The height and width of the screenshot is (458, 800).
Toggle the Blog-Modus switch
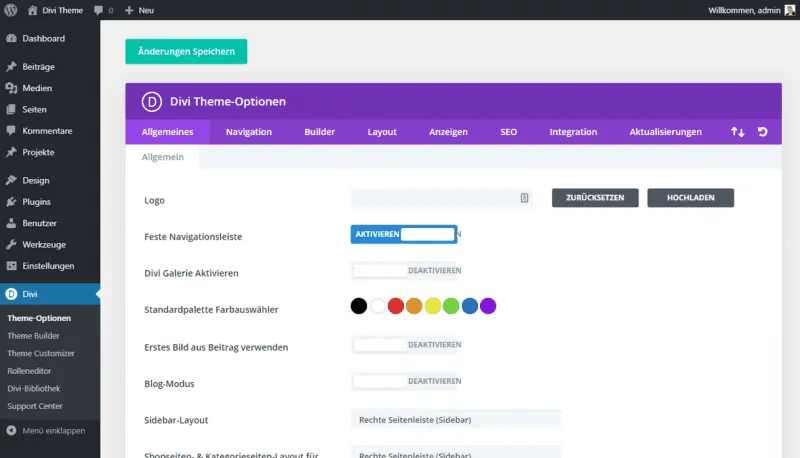406,381
